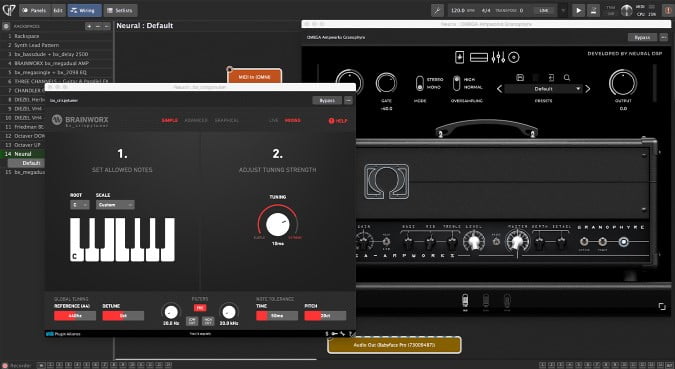Toggle the filters PRE button
This screenshot has height=369, width=675.
[200, 308]
